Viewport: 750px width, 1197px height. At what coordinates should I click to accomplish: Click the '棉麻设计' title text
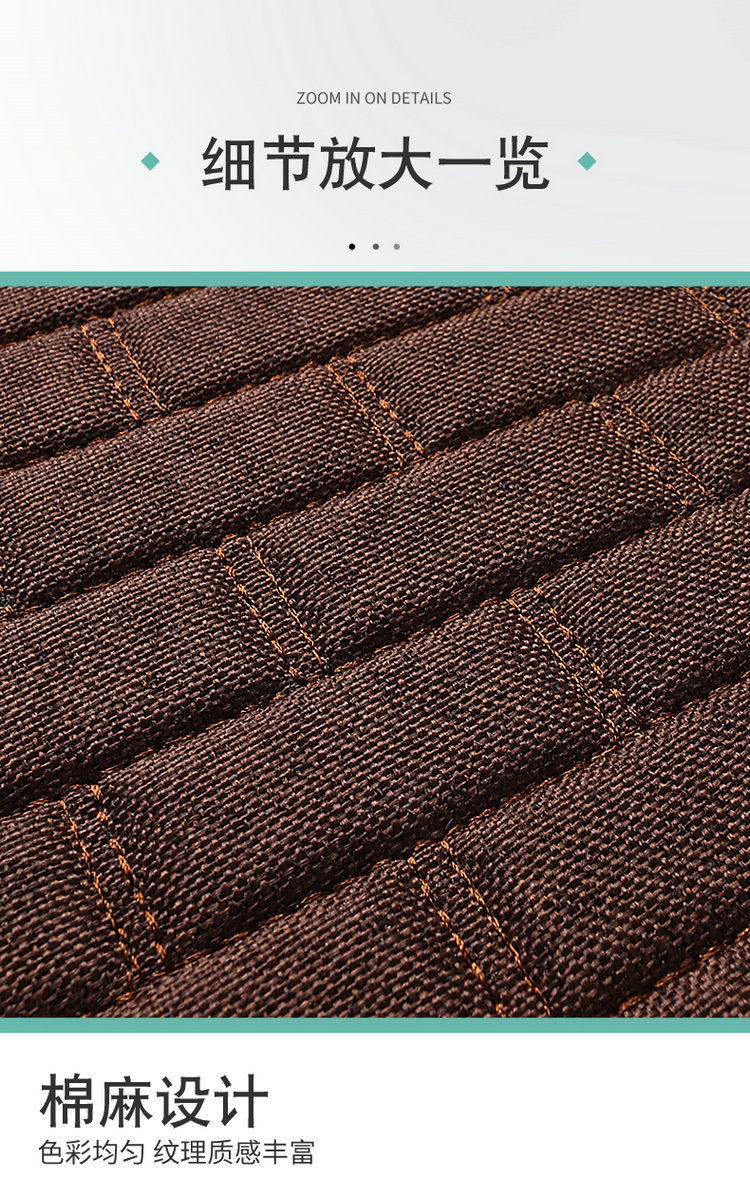click(x=154, y=1101)
